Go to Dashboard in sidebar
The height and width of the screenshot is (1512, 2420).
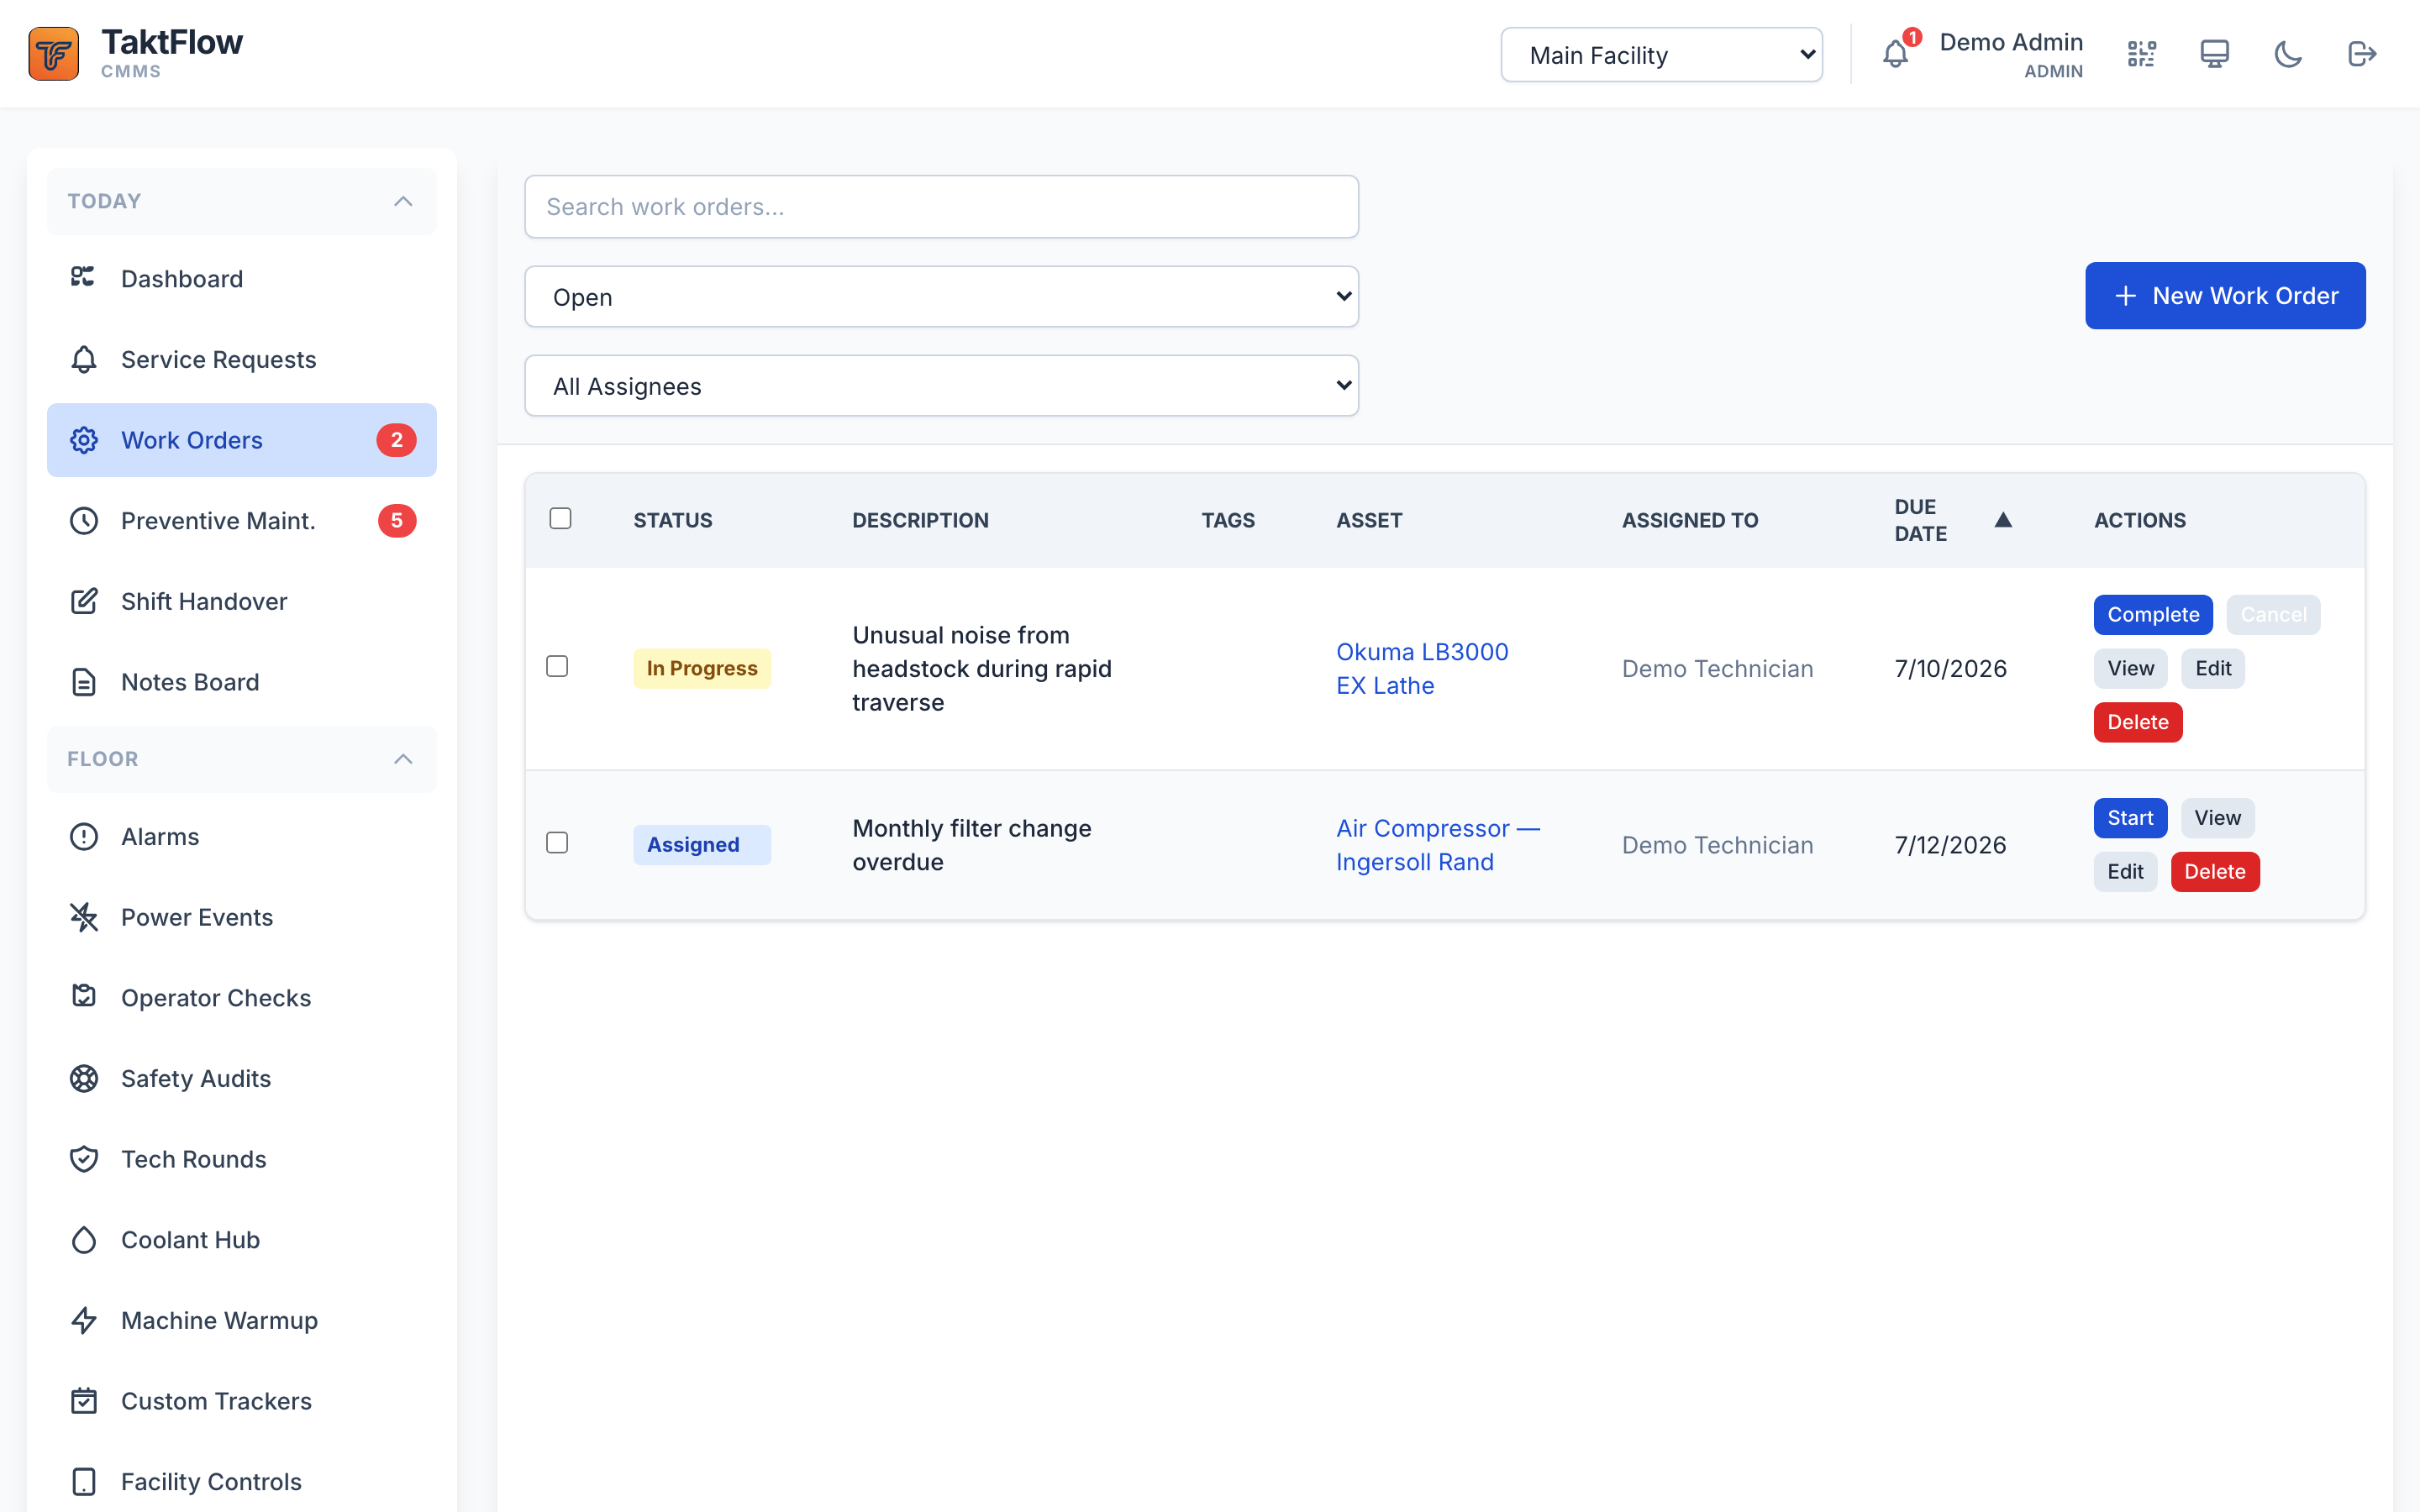click(x=242, y=279)
